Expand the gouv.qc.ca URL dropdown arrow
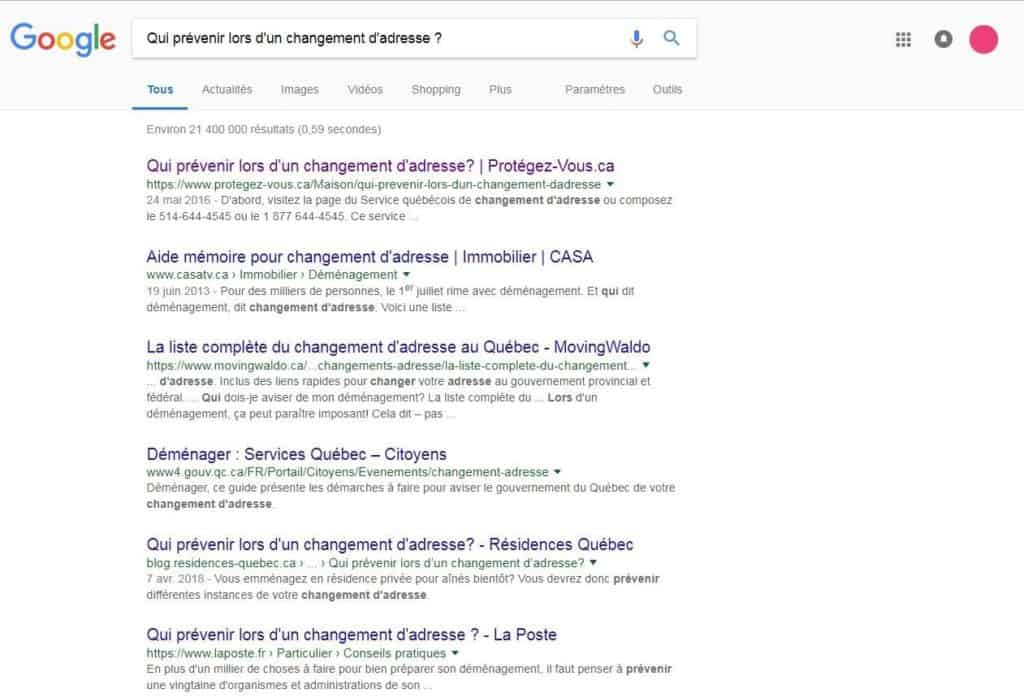 [x=557, y=472]
